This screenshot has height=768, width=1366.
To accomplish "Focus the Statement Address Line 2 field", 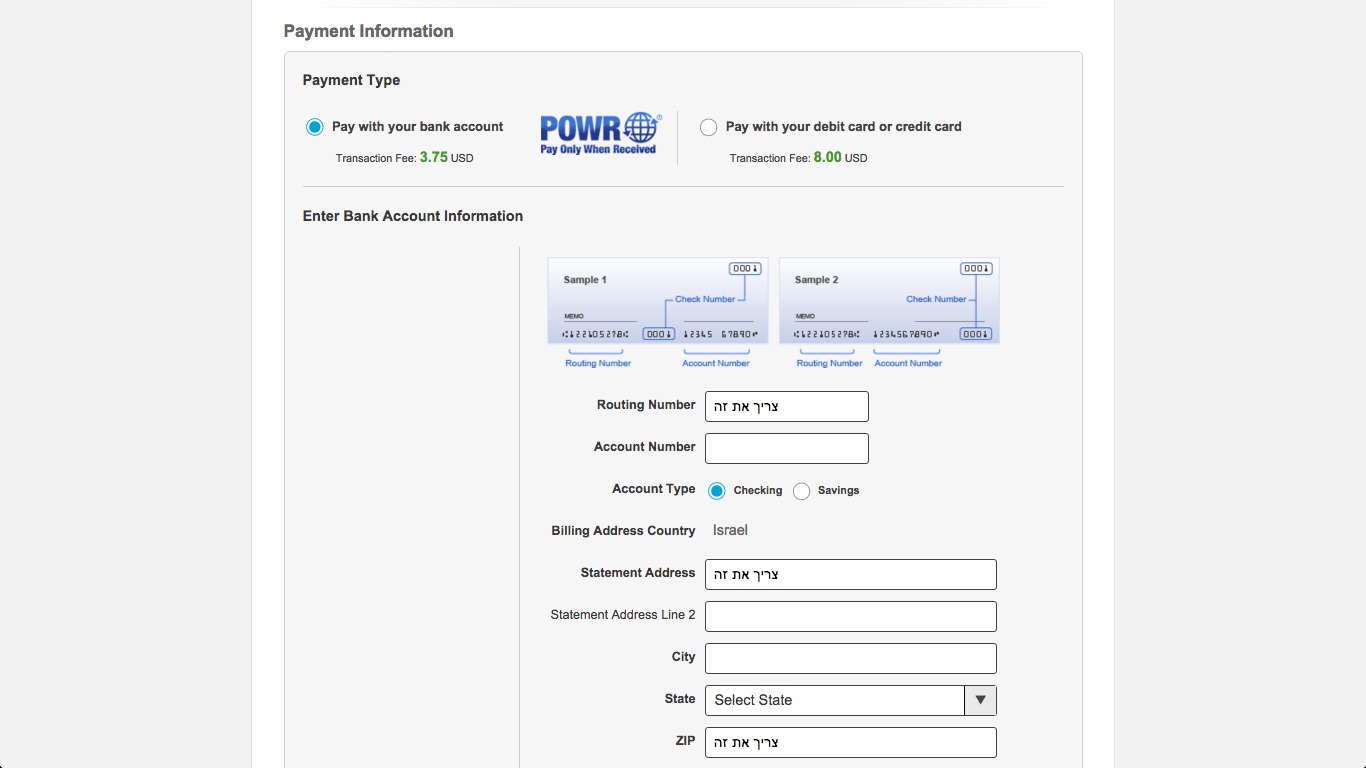I will pos(851,616).
